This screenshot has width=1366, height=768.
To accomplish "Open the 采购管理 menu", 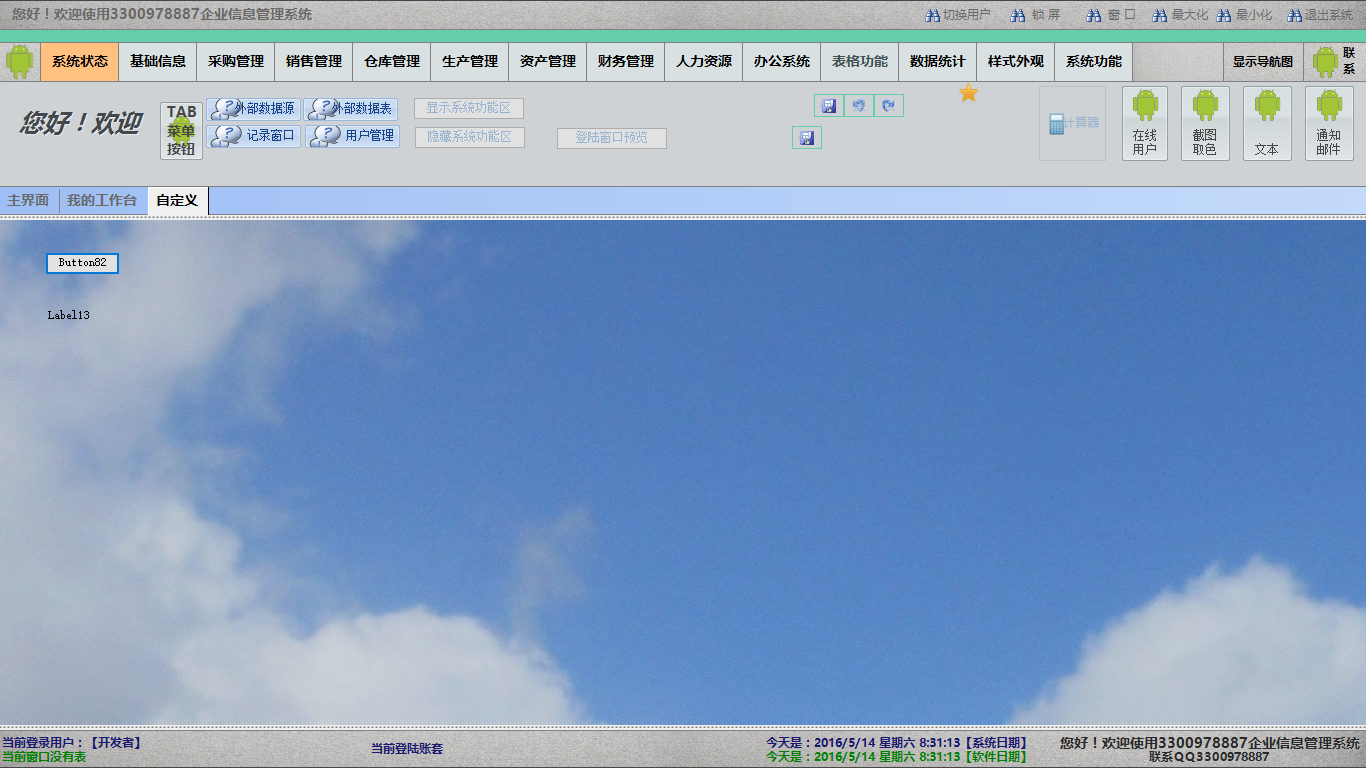I will coord(236,61).
